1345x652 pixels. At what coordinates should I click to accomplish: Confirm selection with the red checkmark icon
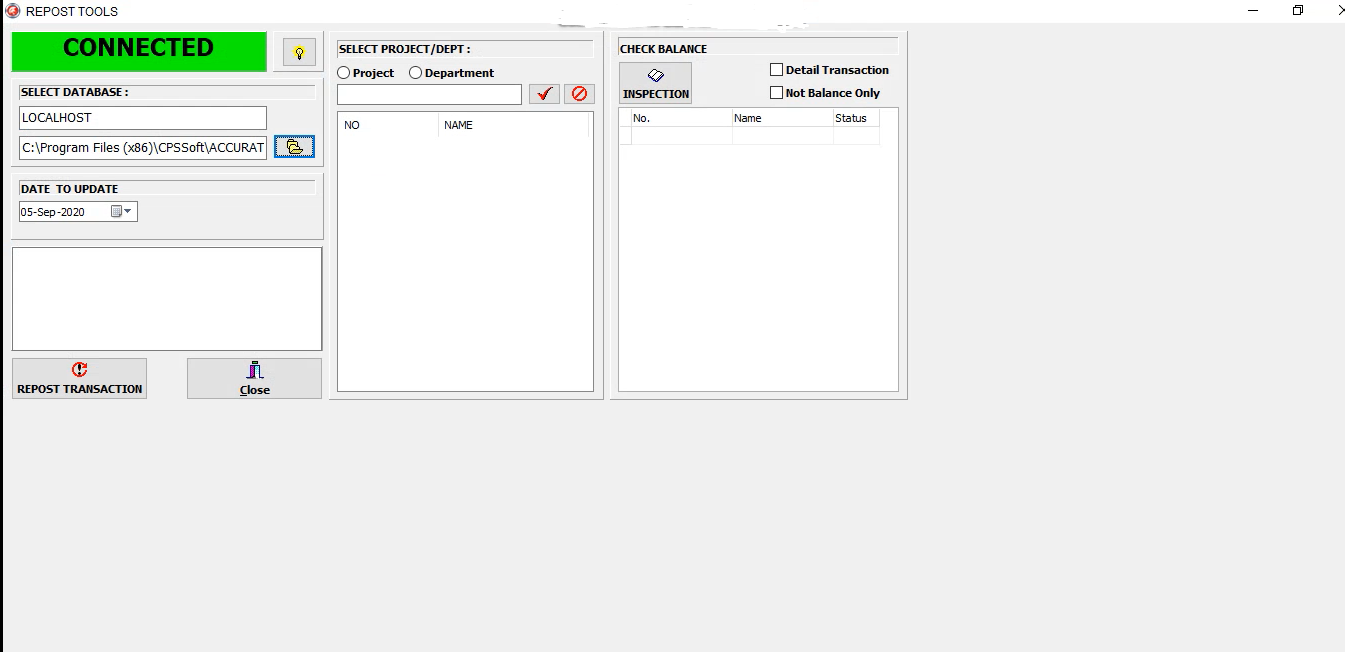point(544,94)
